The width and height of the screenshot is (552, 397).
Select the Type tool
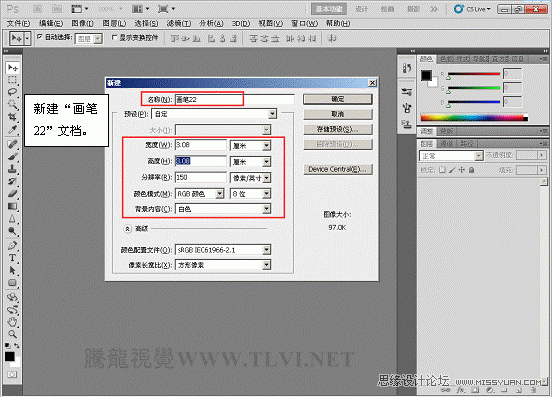13,258
